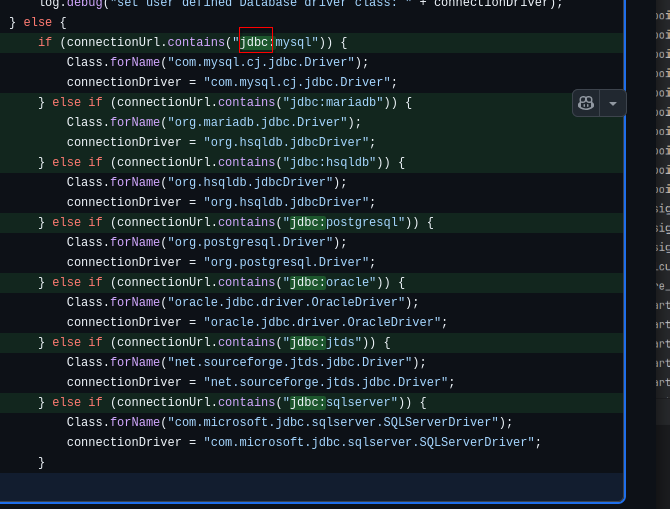Click the highlighted jdbc: before oracle
This screenshot has height=509, width=670.
[304, 282]
